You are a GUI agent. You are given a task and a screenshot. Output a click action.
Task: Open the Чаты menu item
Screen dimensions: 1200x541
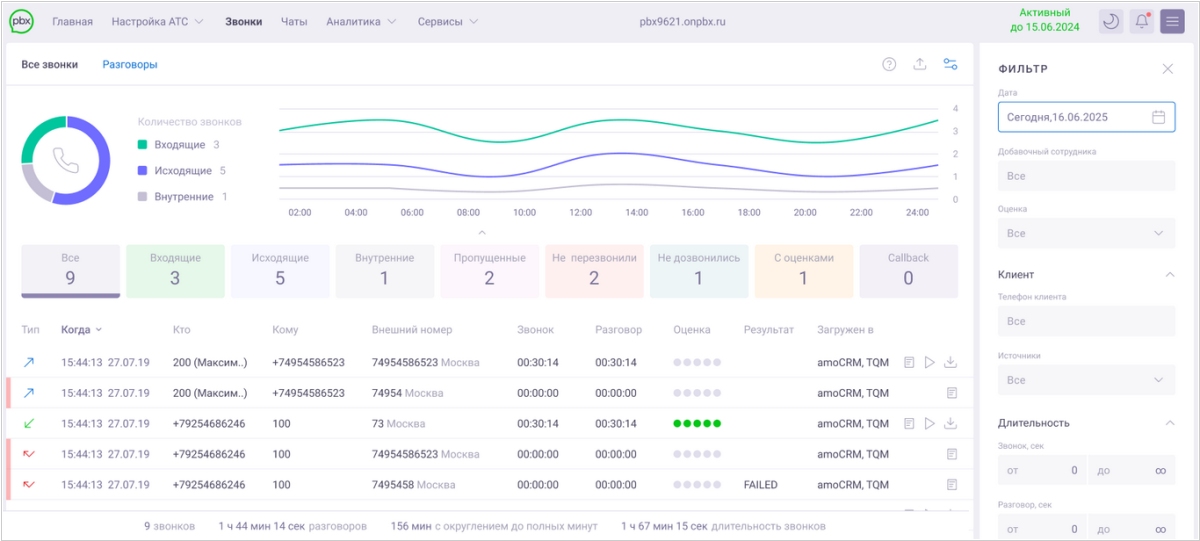coord(294,21)
